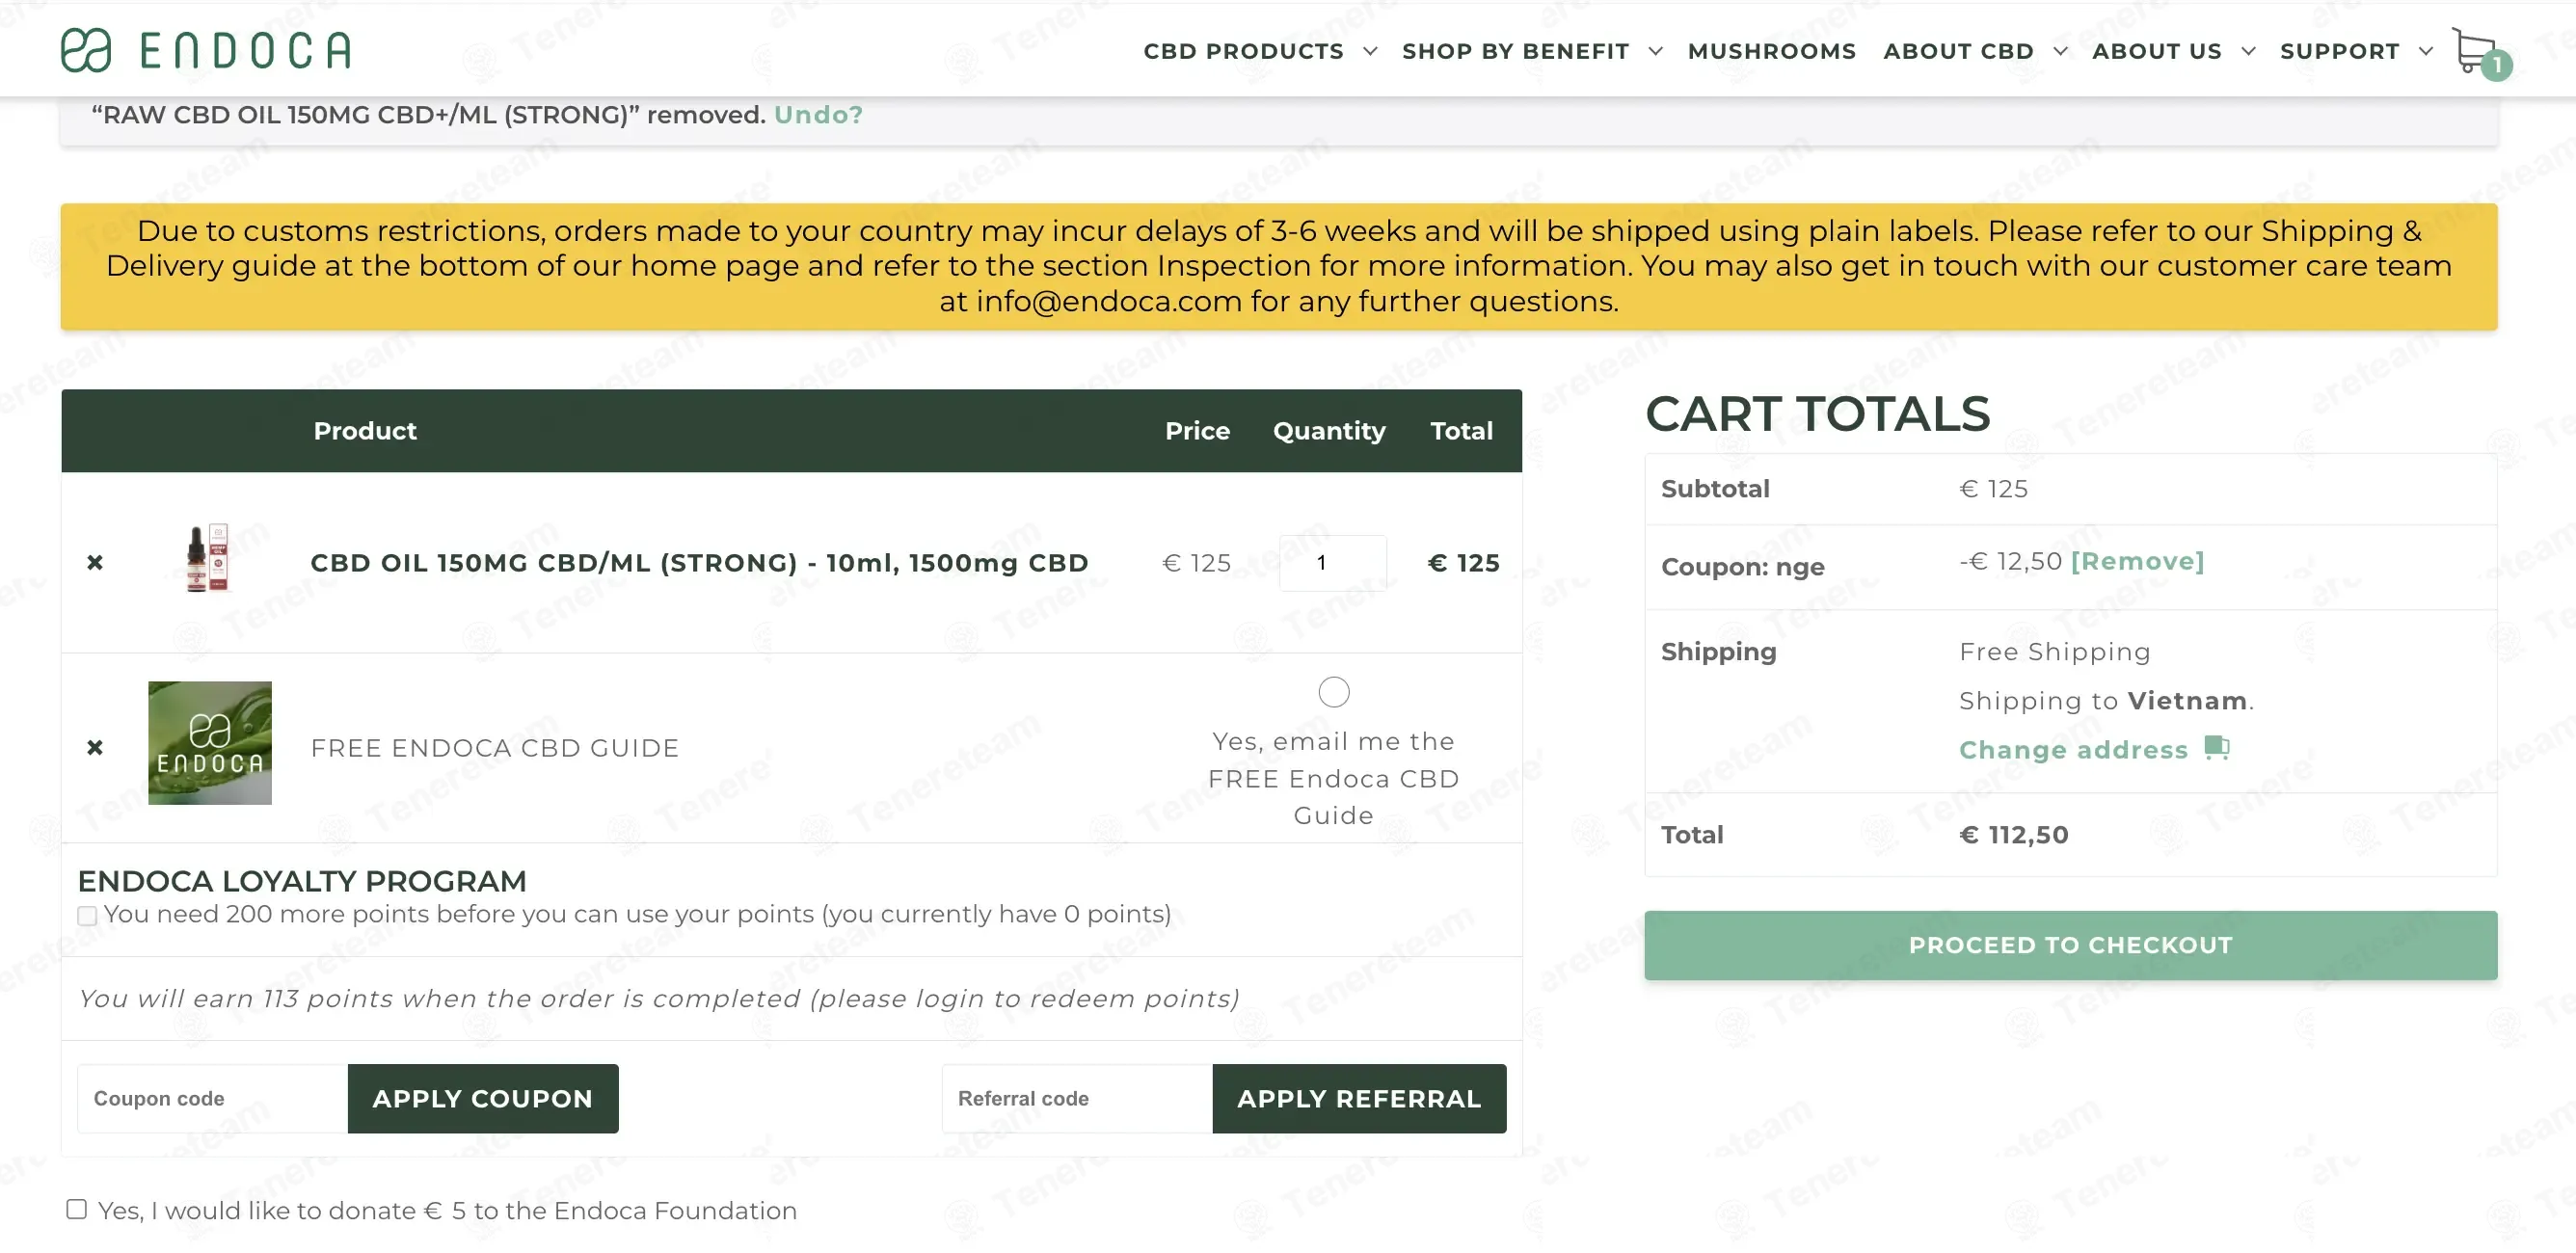Select the email me the free guide radio
2576x1253 pixels.
coord(1333,692)
